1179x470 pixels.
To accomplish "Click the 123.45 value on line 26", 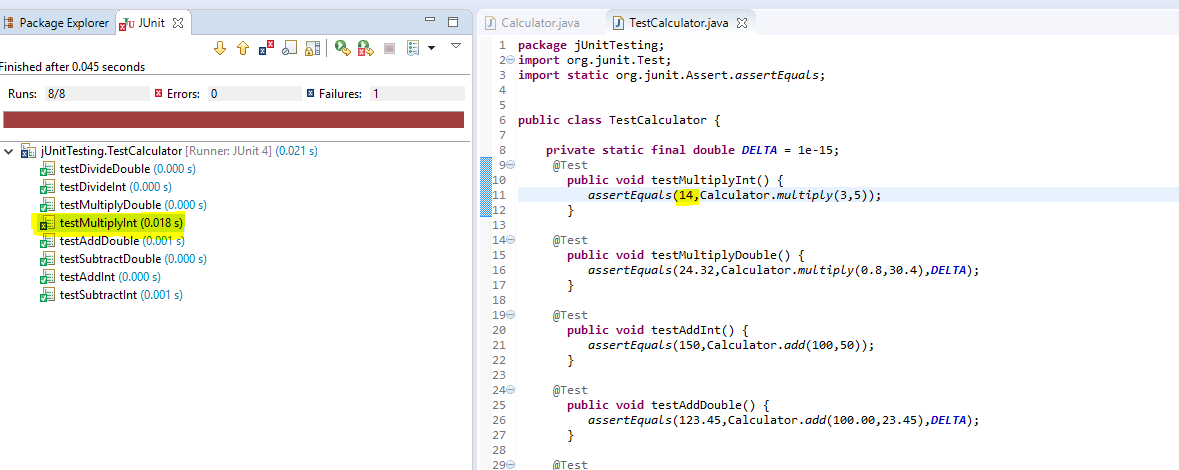I will coord(699,420).
